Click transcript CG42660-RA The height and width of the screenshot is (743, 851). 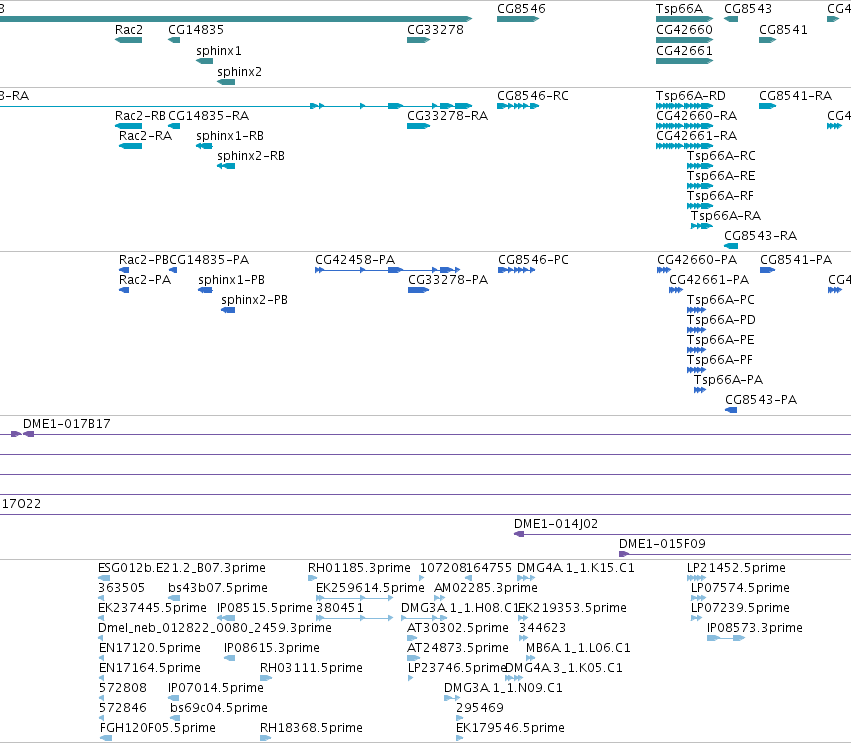pyautogui.click(x=684, y=126)
